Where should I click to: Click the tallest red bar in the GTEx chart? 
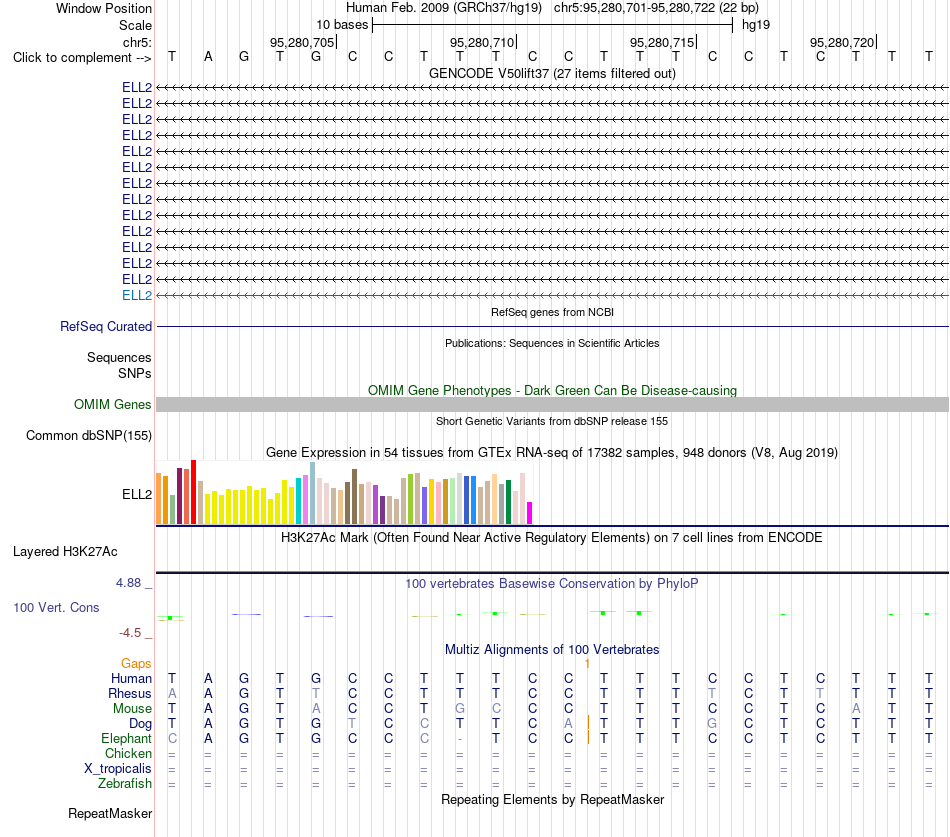pos(193,492)
